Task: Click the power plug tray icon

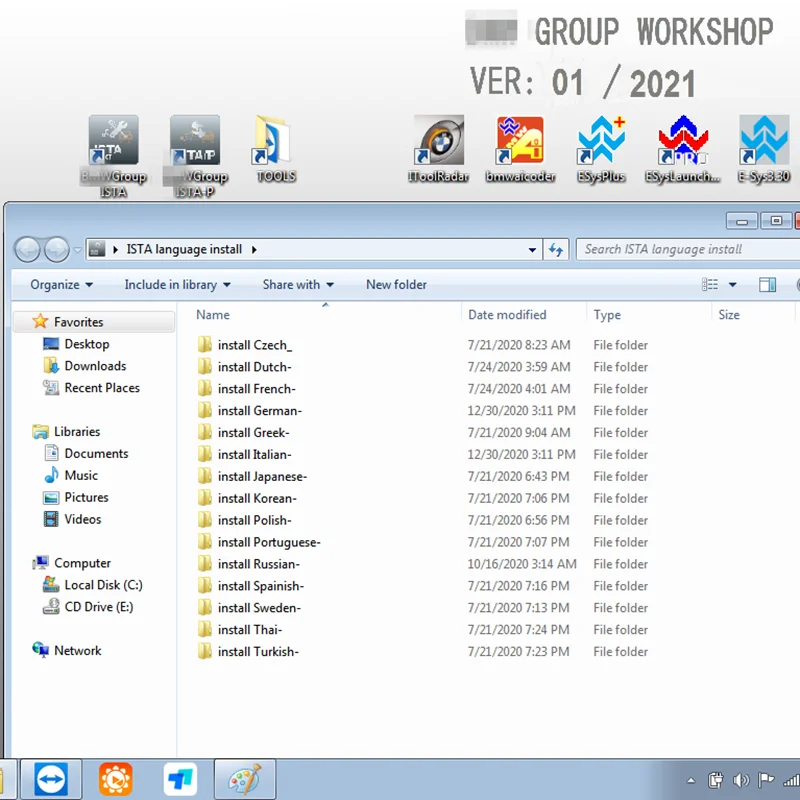Action: (x=715, y=780)
